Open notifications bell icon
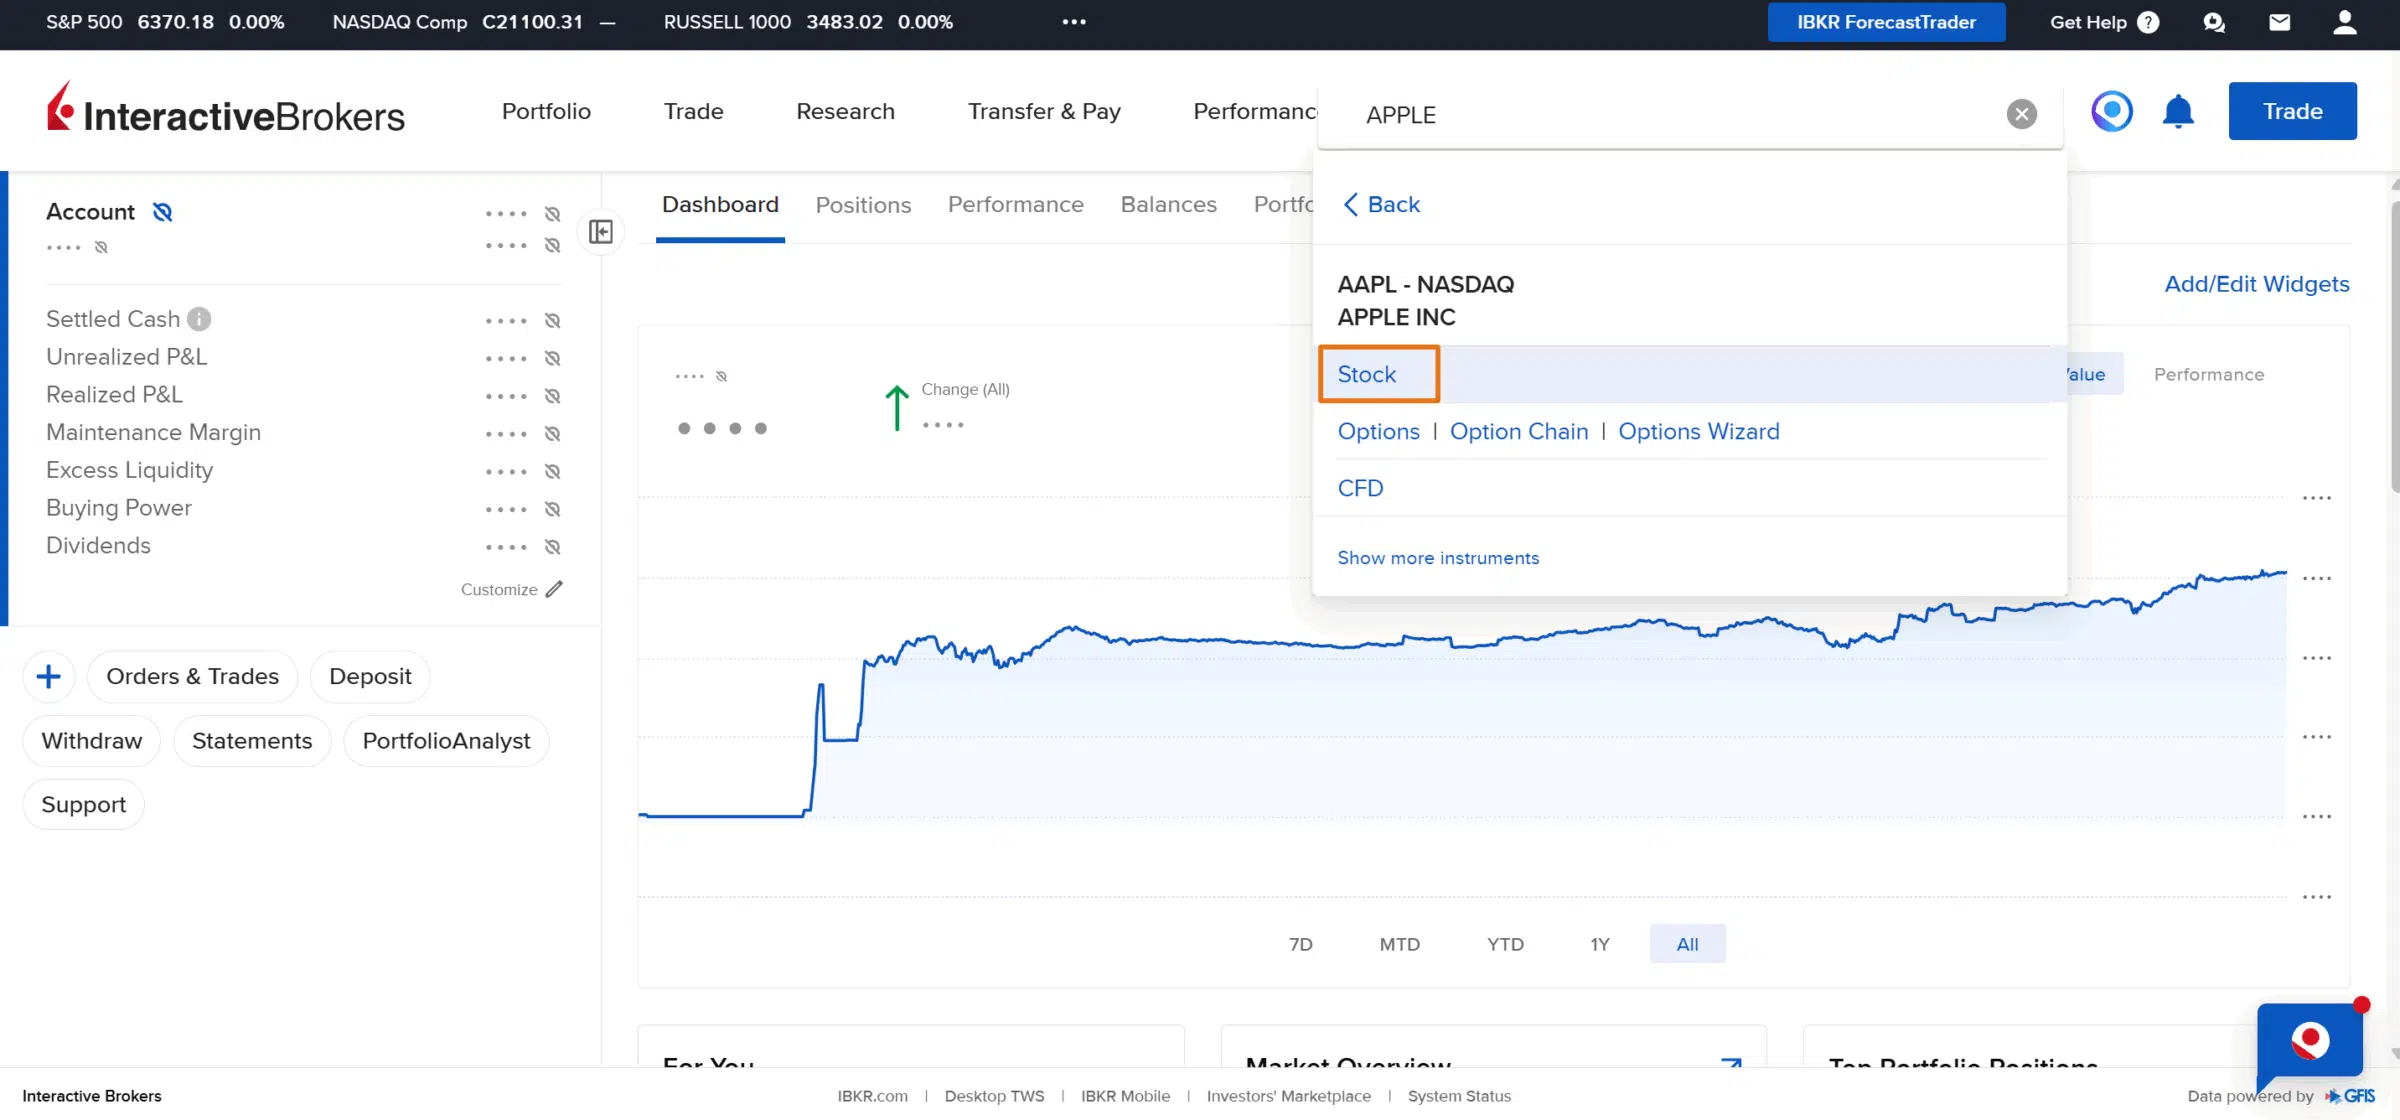Screen dimensions: 2400x1120 (2178, 111)
